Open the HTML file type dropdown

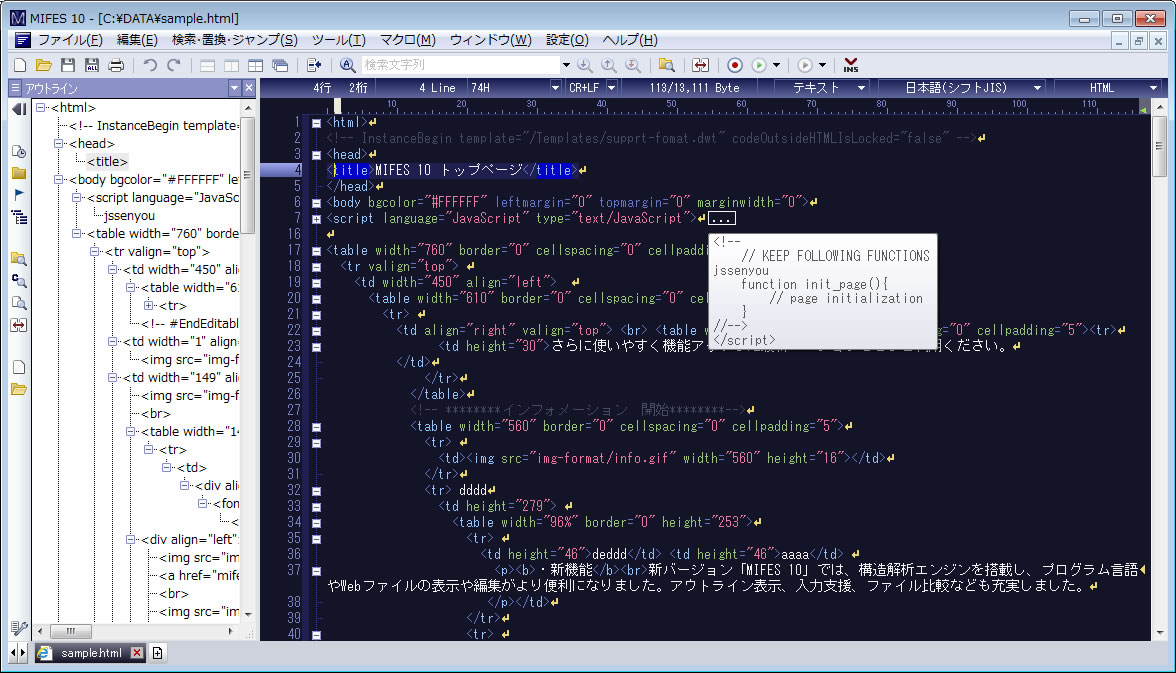pos(1154,88)
